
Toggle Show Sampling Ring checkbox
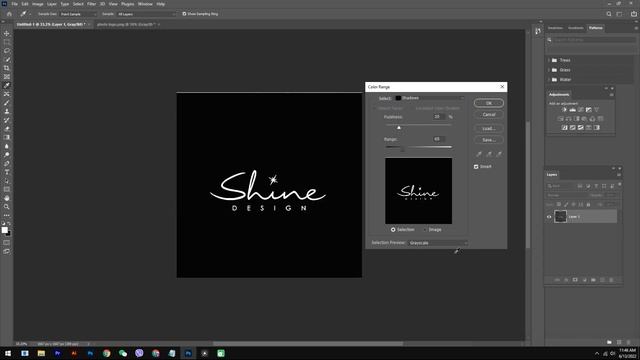point(184,14)
